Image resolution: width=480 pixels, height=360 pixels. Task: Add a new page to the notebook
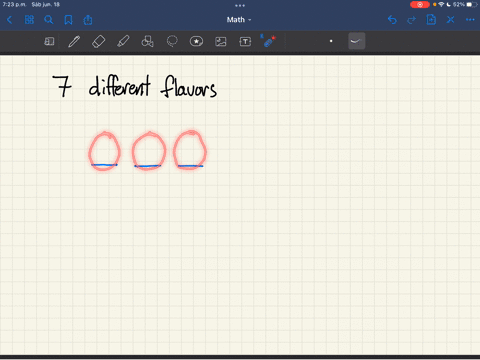click(x=431, y=20)
